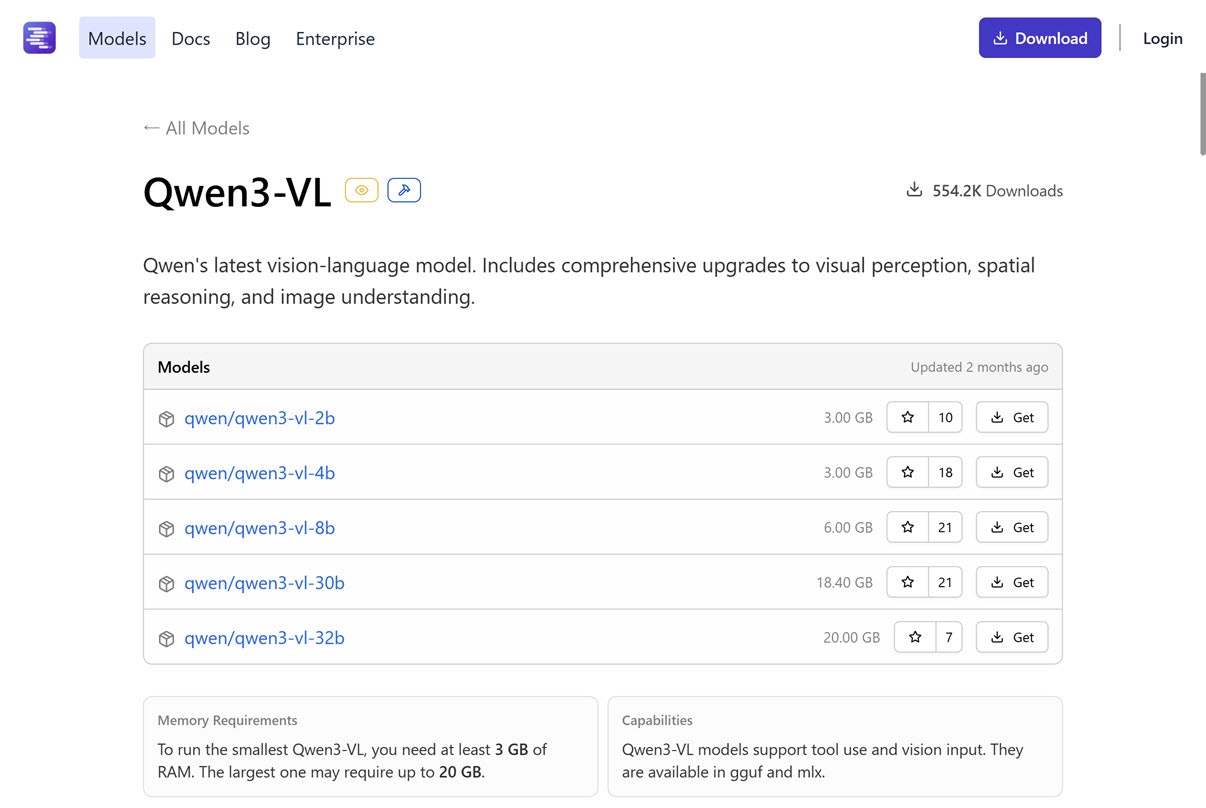Click the LM Studio logo icon

click(x=39, y=38)
